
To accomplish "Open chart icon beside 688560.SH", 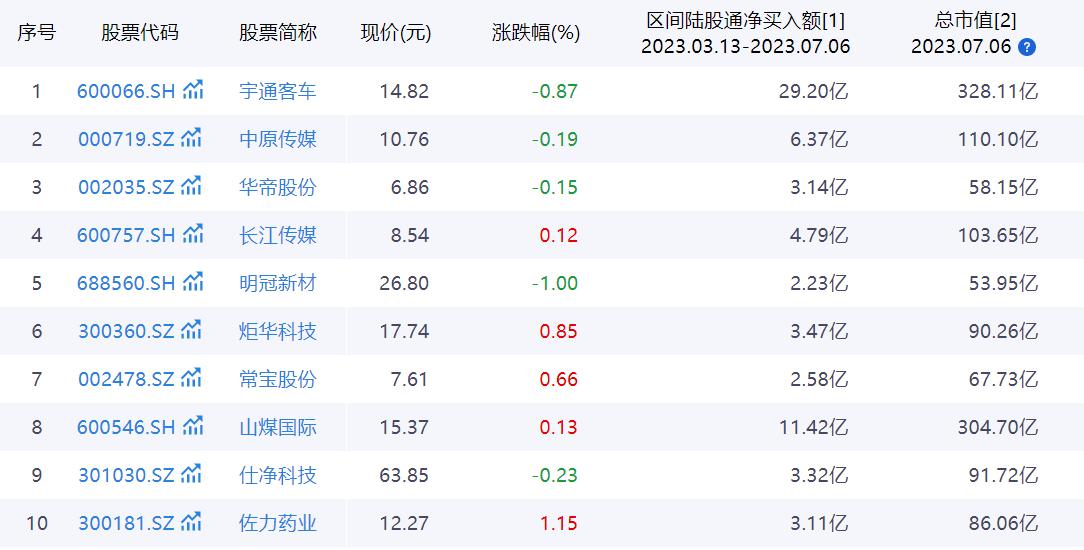I will tap(193, 282).
